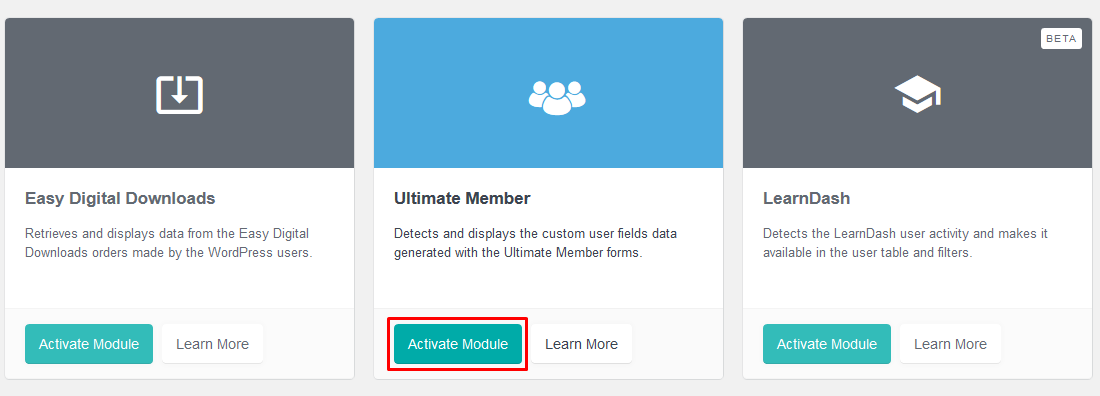Activate the Easy Digital Downloads module
1100x396 pixels.
[x=89, y=344]
